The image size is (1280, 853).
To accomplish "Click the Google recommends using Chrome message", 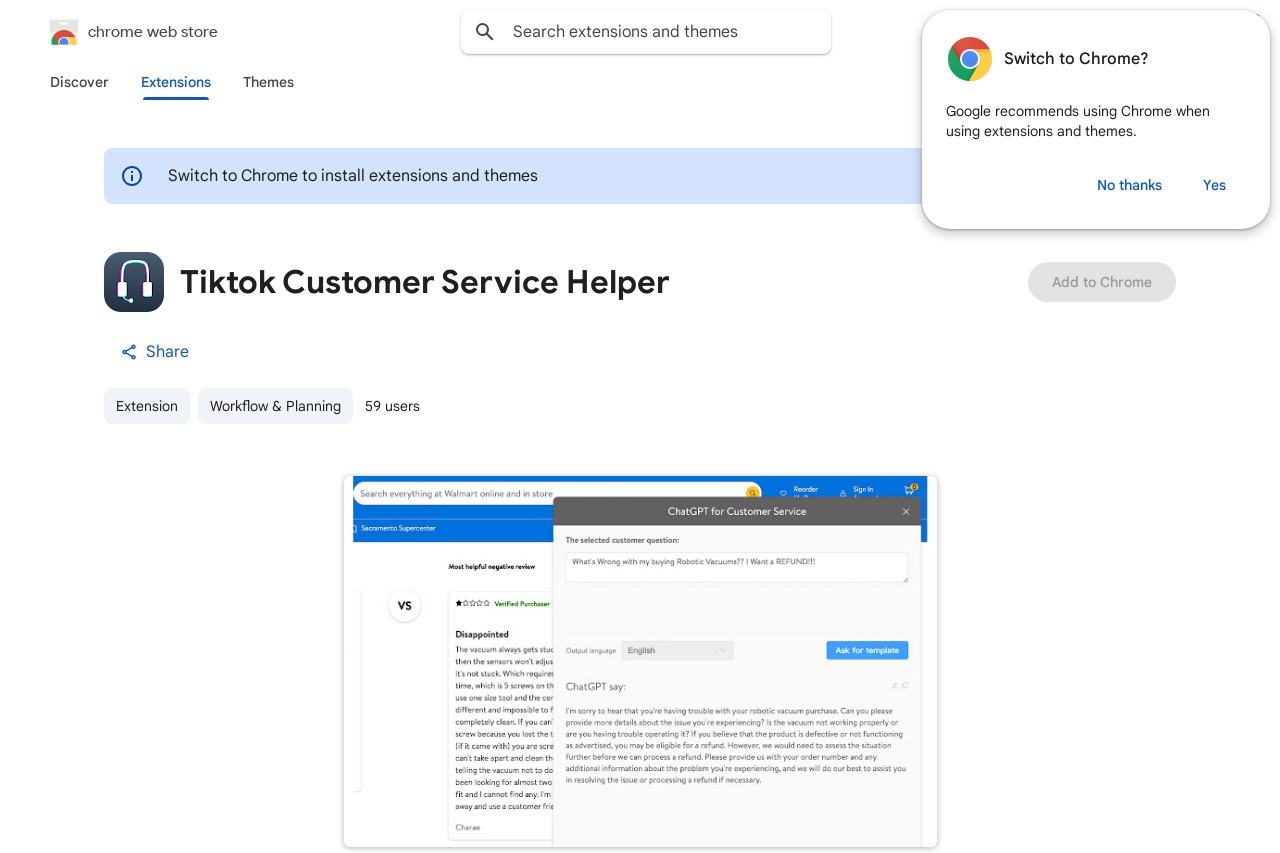I will point(1078,121).
